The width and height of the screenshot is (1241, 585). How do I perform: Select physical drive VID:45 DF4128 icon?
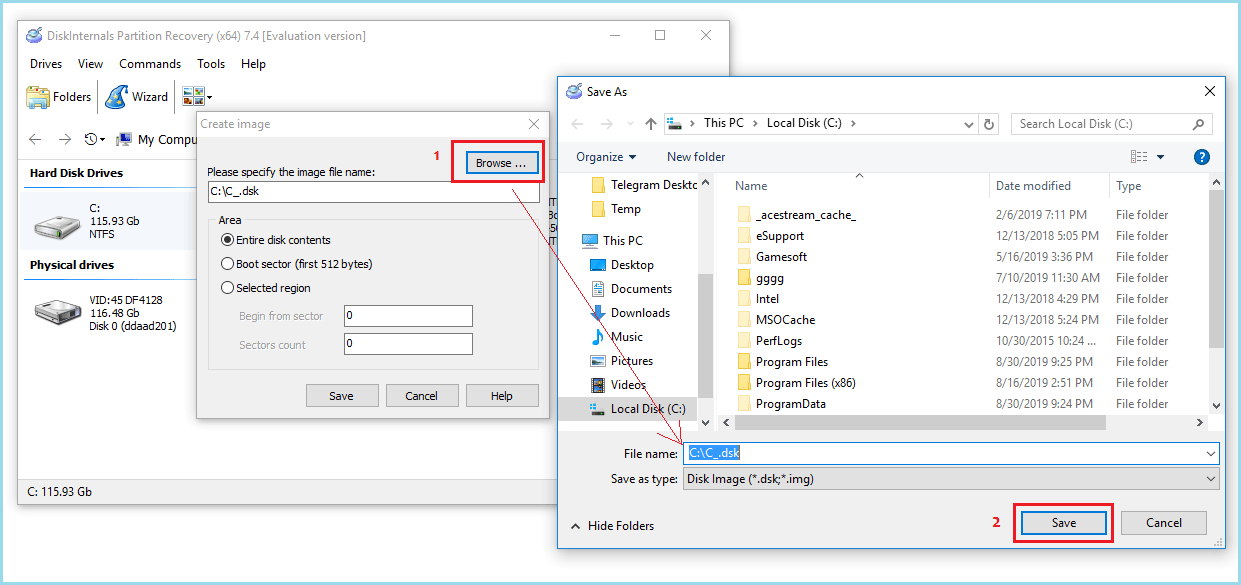point(59,312)
